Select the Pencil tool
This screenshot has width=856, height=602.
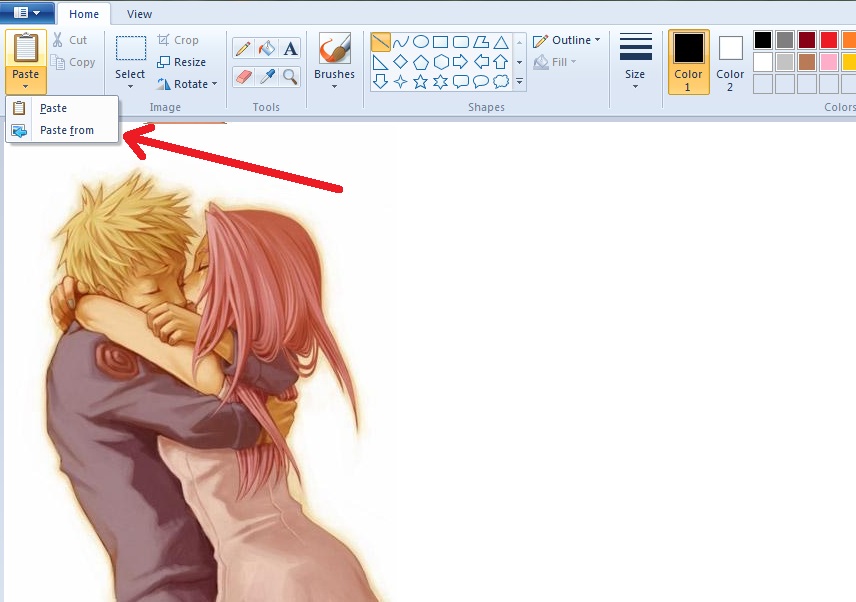click(x=241, y=46)
